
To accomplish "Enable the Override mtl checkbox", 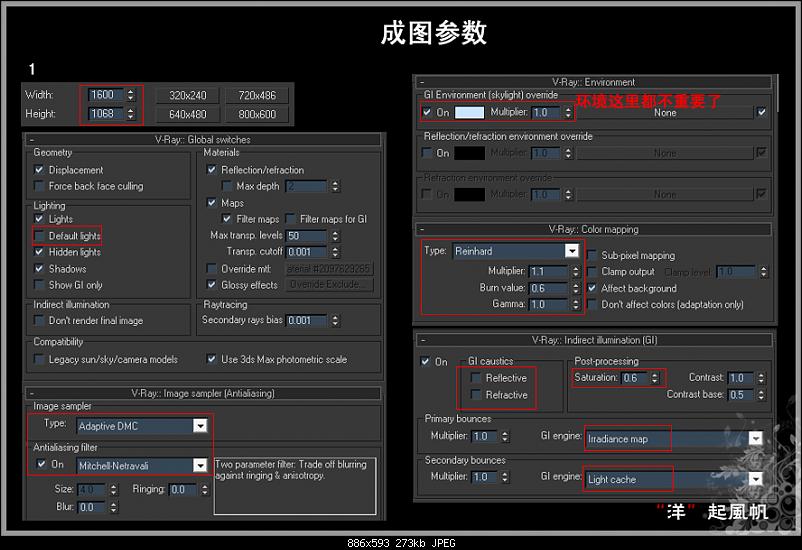I will (x=211, y=269).
